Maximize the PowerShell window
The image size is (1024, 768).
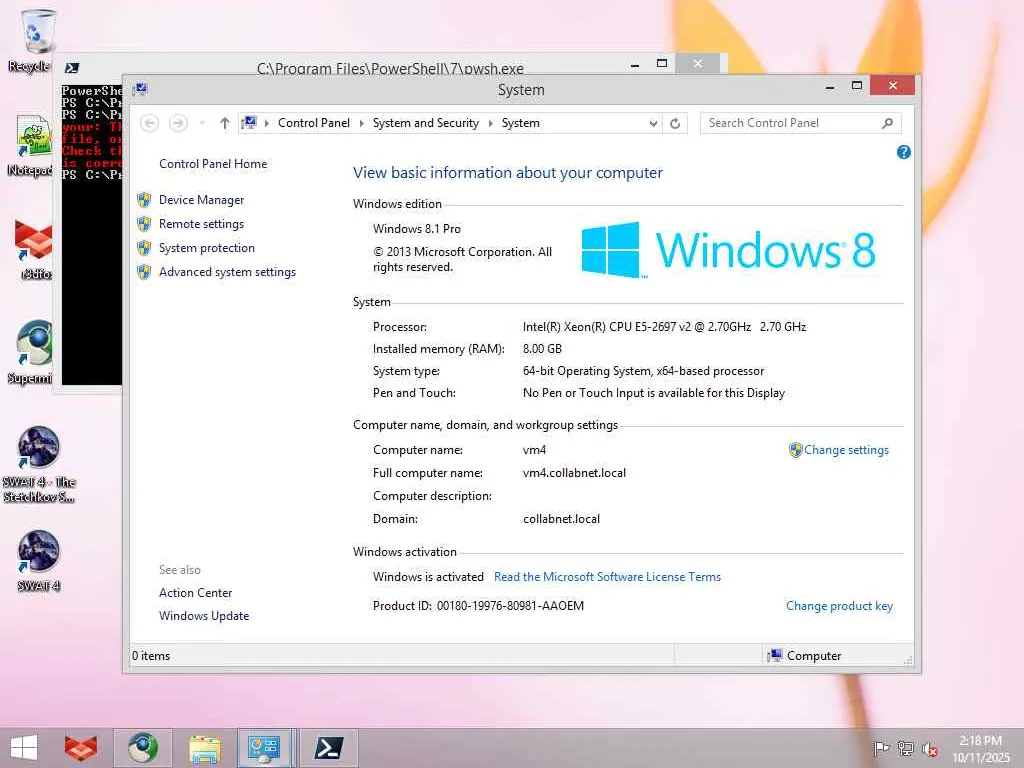[662, 63]
